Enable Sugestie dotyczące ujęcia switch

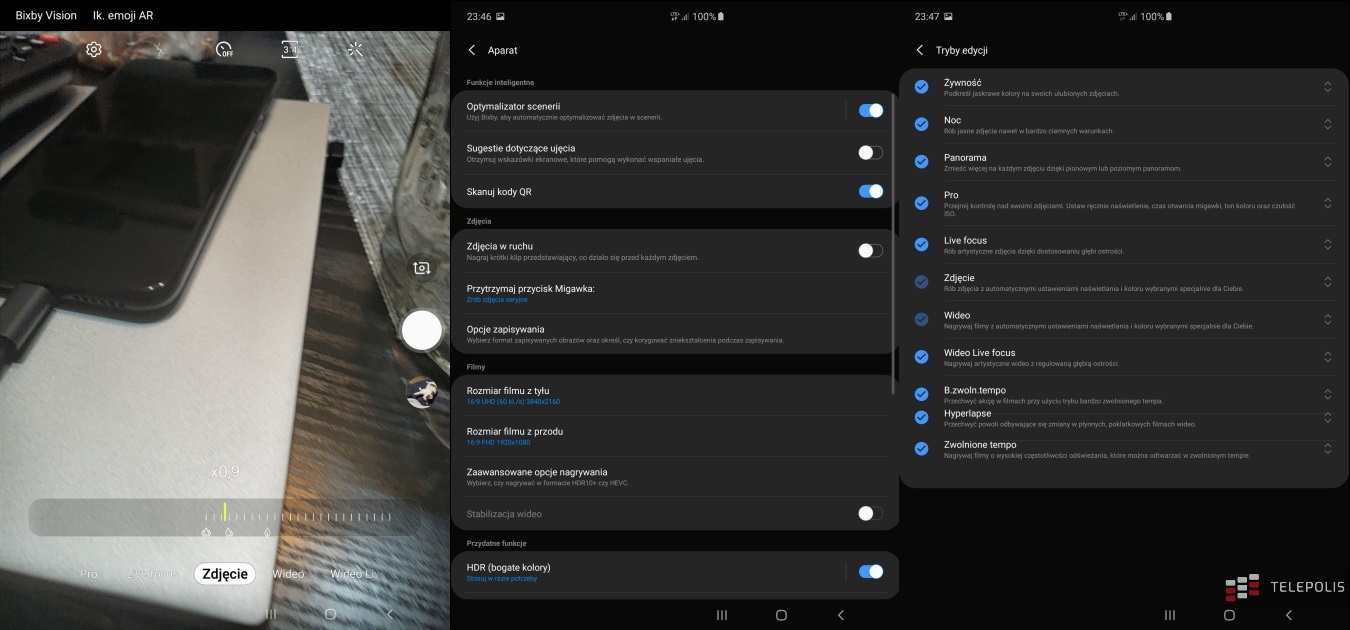pos(870,153)
